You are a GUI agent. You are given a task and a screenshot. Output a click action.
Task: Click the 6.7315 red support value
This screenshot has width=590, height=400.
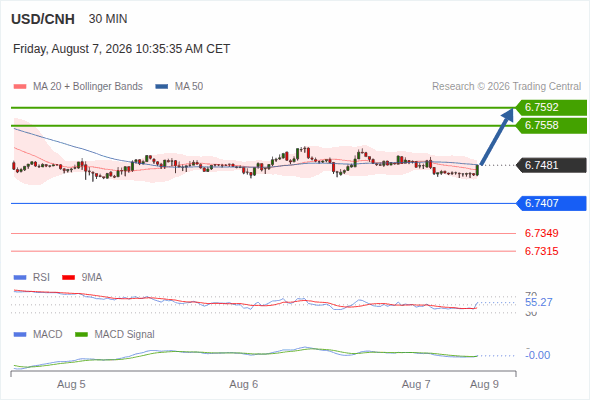(541, 251)
